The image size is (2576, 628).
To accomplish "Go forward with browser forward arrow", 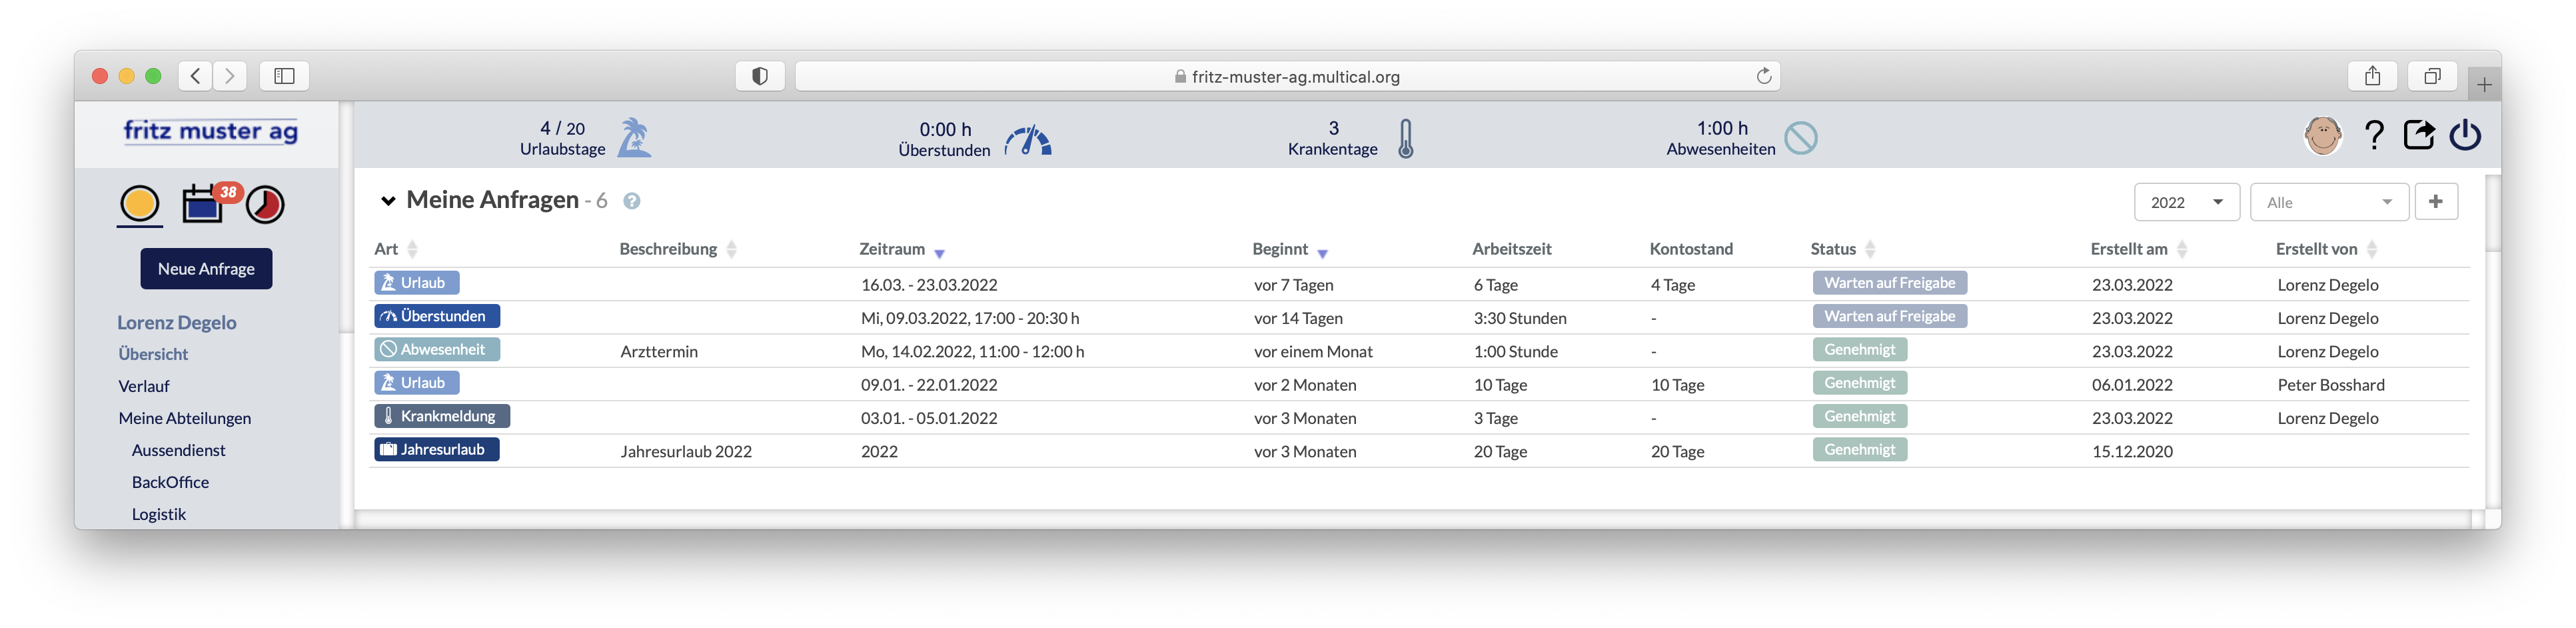I will 229,76.
